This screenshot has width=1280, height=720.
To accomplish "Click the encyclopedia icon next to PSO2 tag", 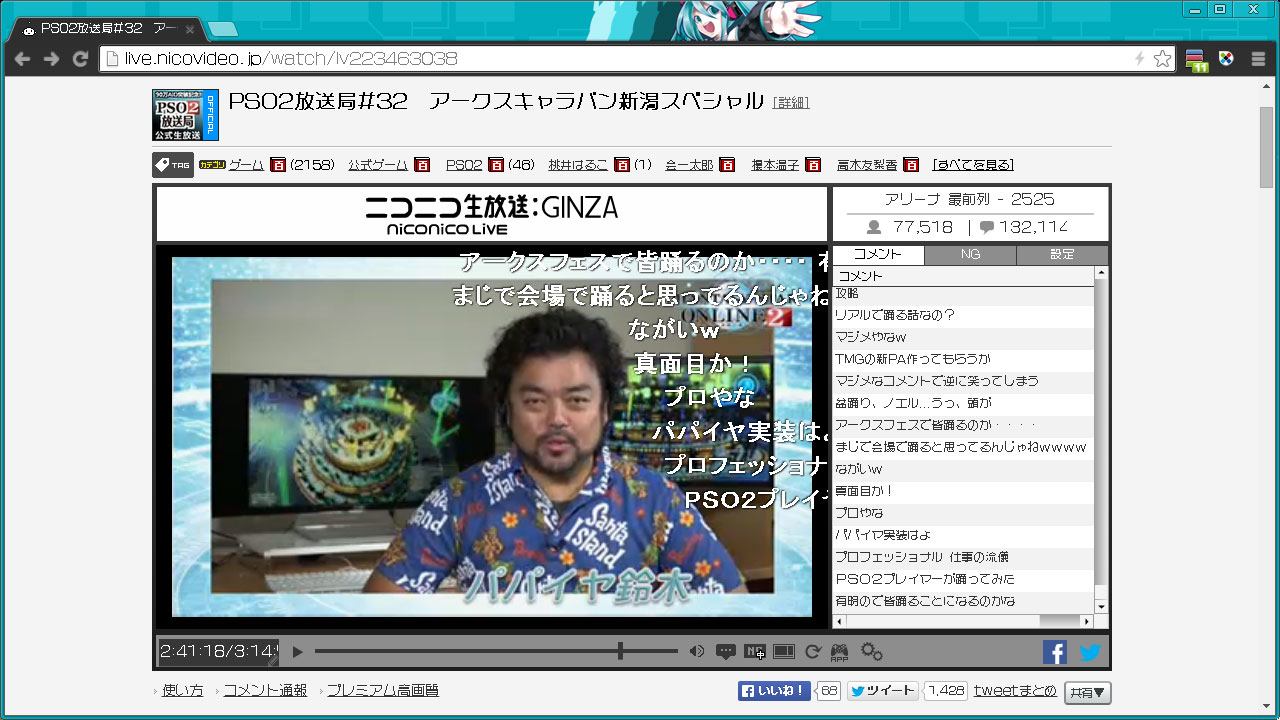I will pos(495,165).
